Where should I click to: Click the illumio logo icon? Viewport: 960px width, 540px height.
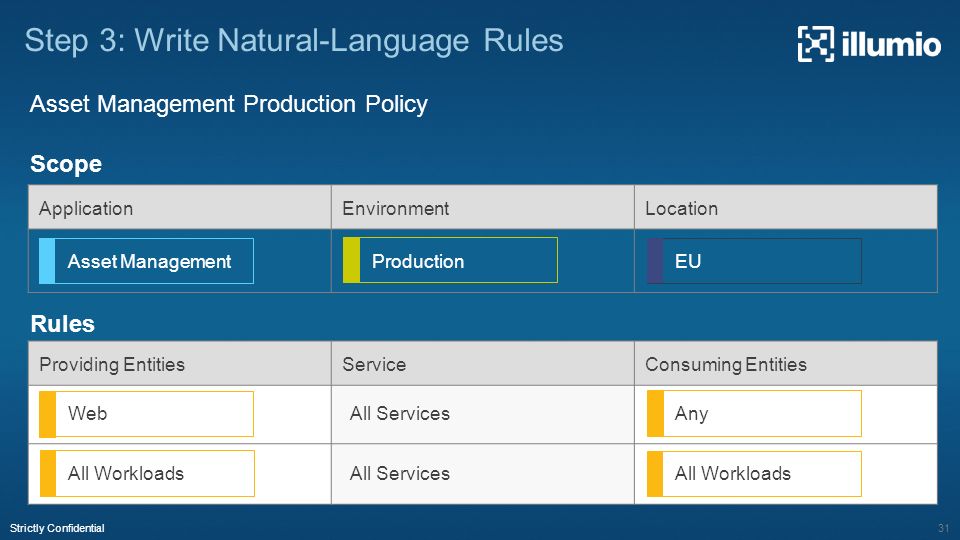(x=816, y=44)
